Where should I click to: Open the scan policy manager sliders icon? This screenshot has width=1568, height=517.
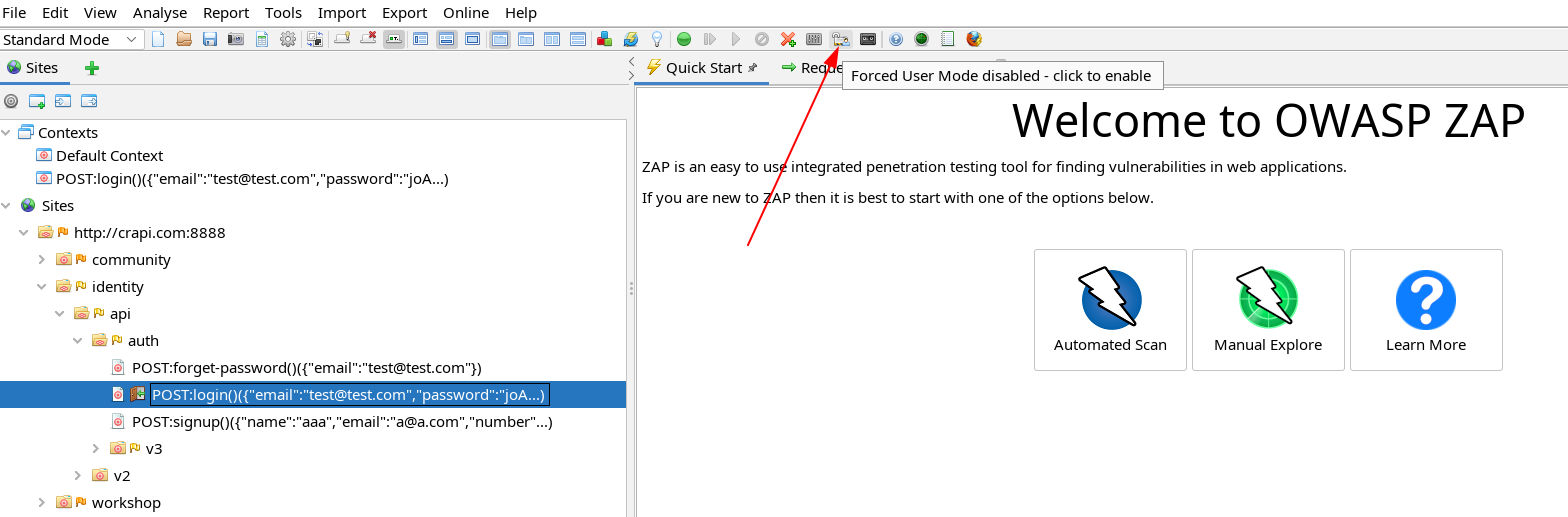(814, 39)
